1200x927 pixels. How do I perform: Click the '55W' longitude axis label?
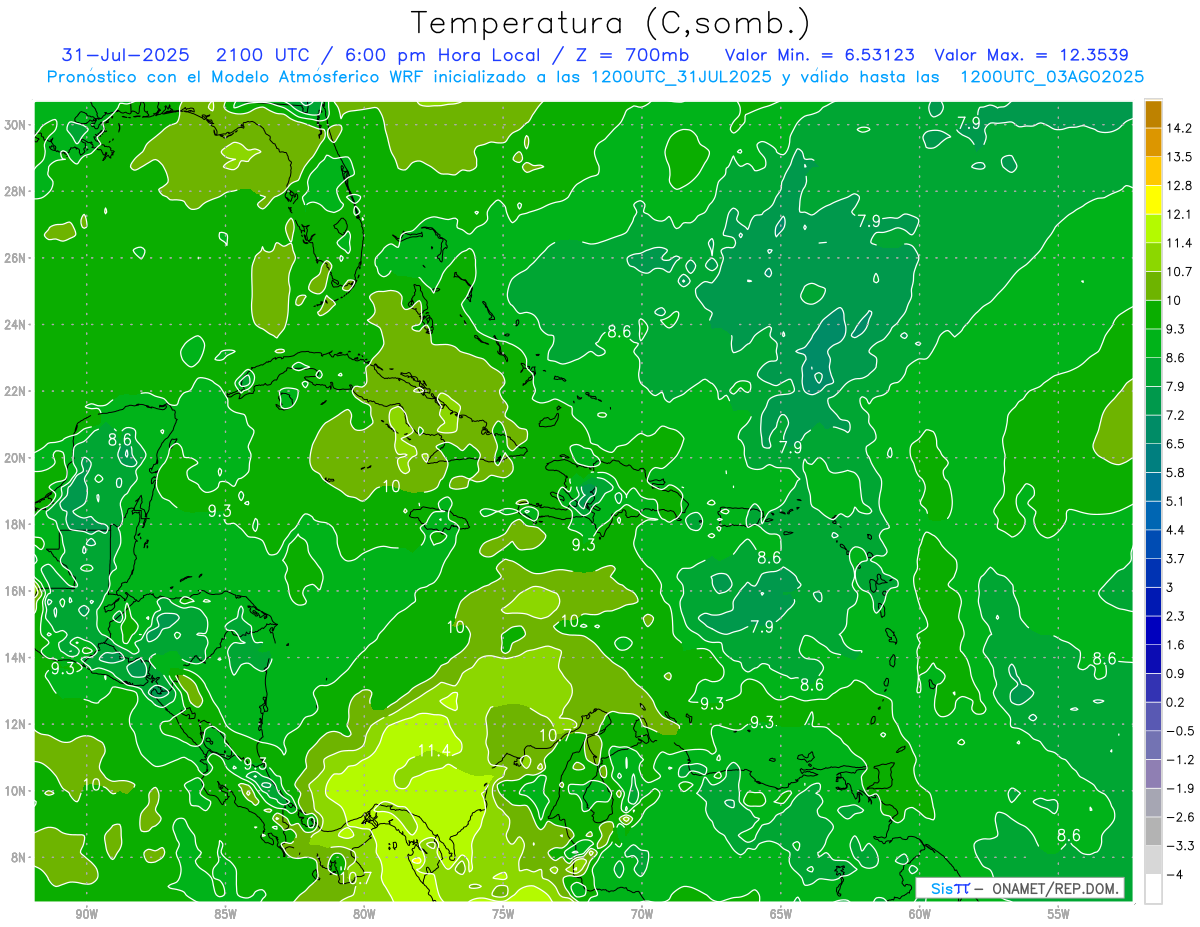pyautogui.click(x=1059, y=914)
